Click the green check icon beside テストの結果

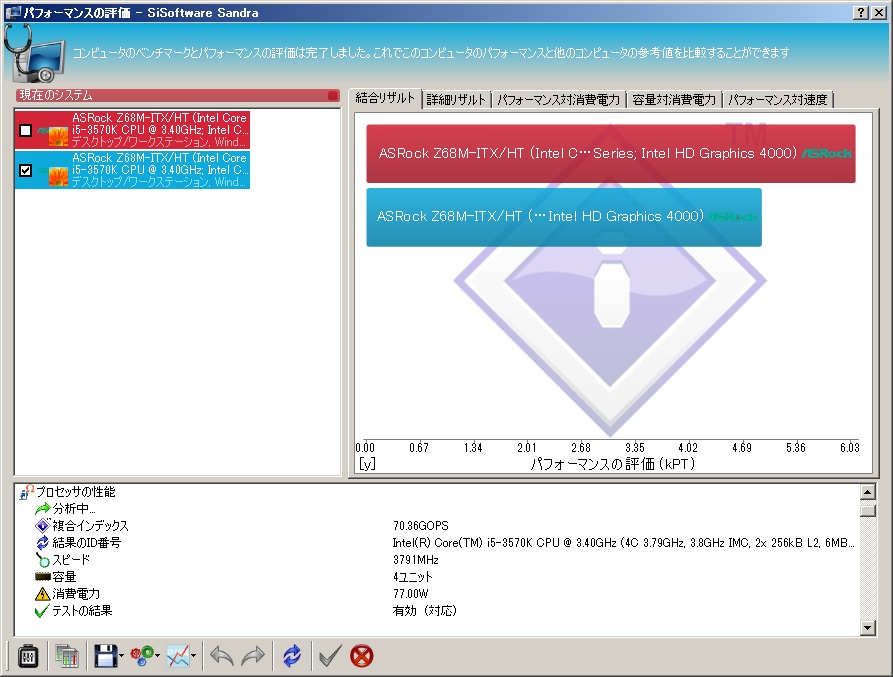click(43, 611)
